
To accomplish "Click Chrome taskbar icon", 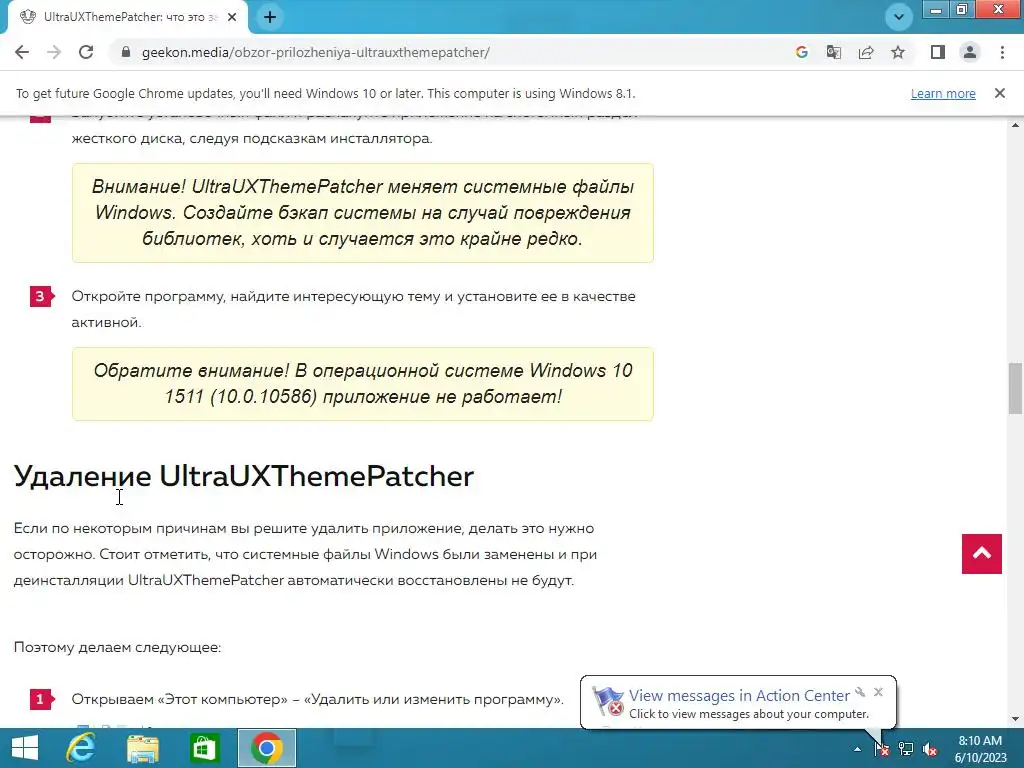I will pos(266,748).
